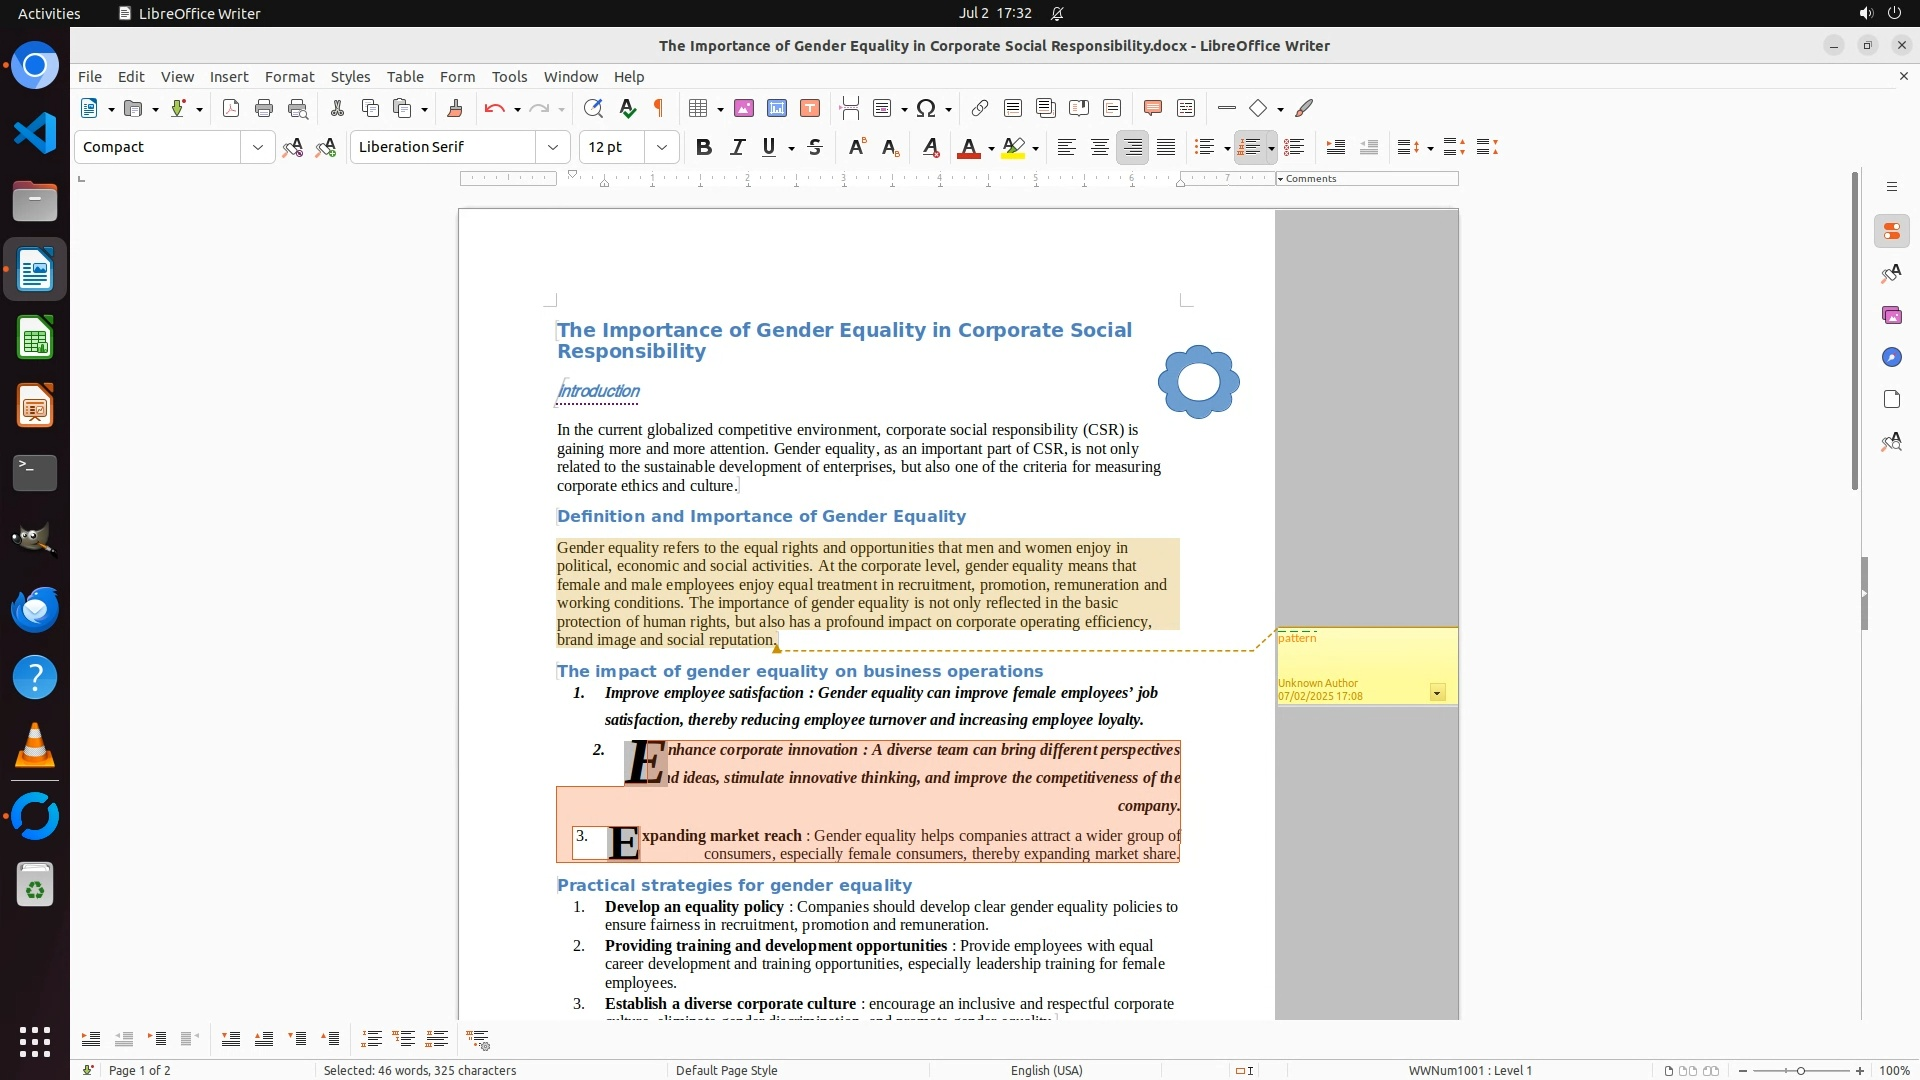1920x1080 pixels.
Task: Open the sidebar Gallery panel
Action: click(1891, 316)
